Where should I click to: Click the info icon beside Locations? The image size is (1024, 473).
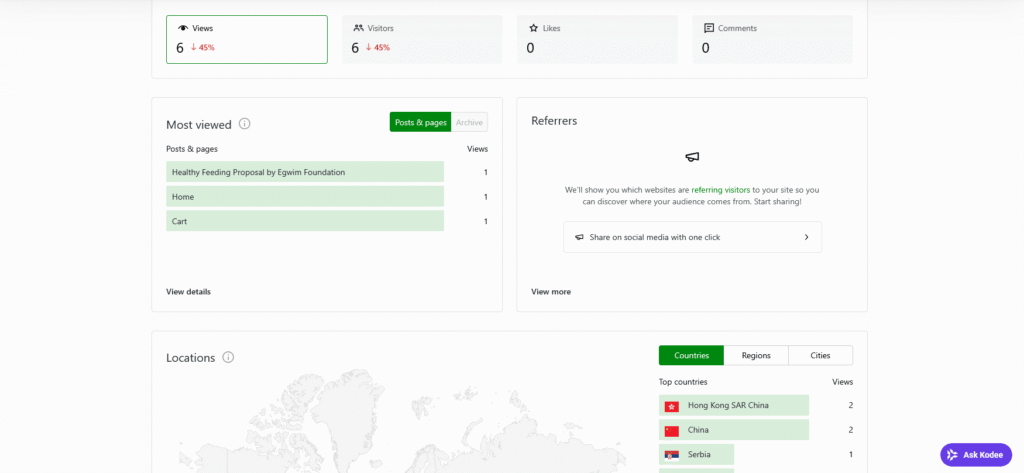pyautogui.click(x=228, y=357)
